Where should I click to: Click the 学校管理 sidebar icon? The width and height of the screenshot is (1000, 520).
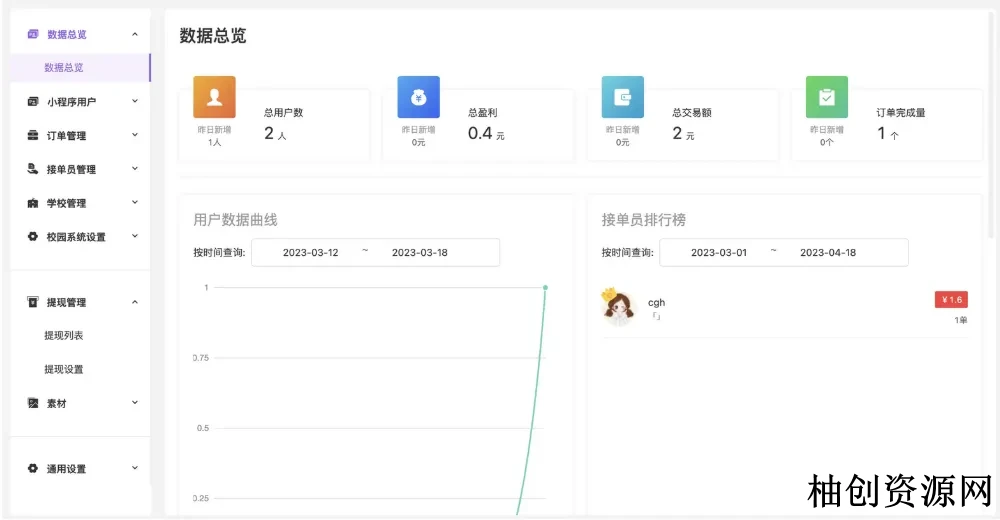coord(33,203)
